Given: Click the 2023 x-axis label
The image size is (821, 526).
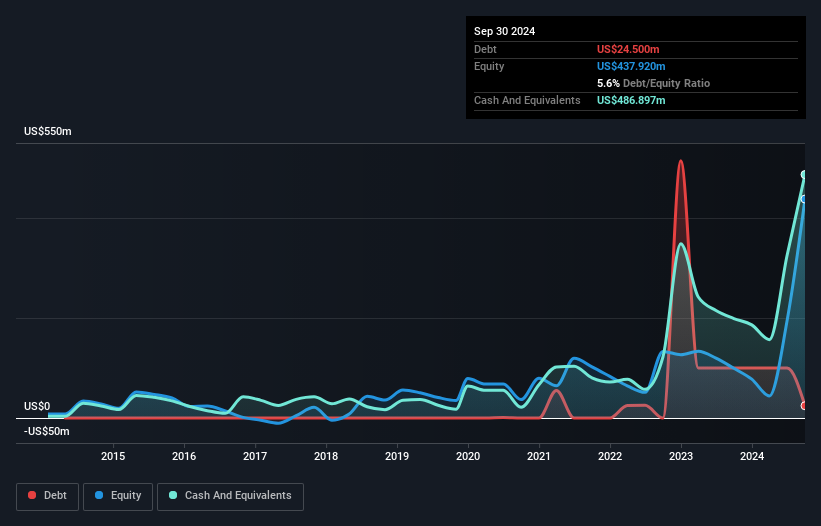Looking at the screenshot, I should pos(681,456).
